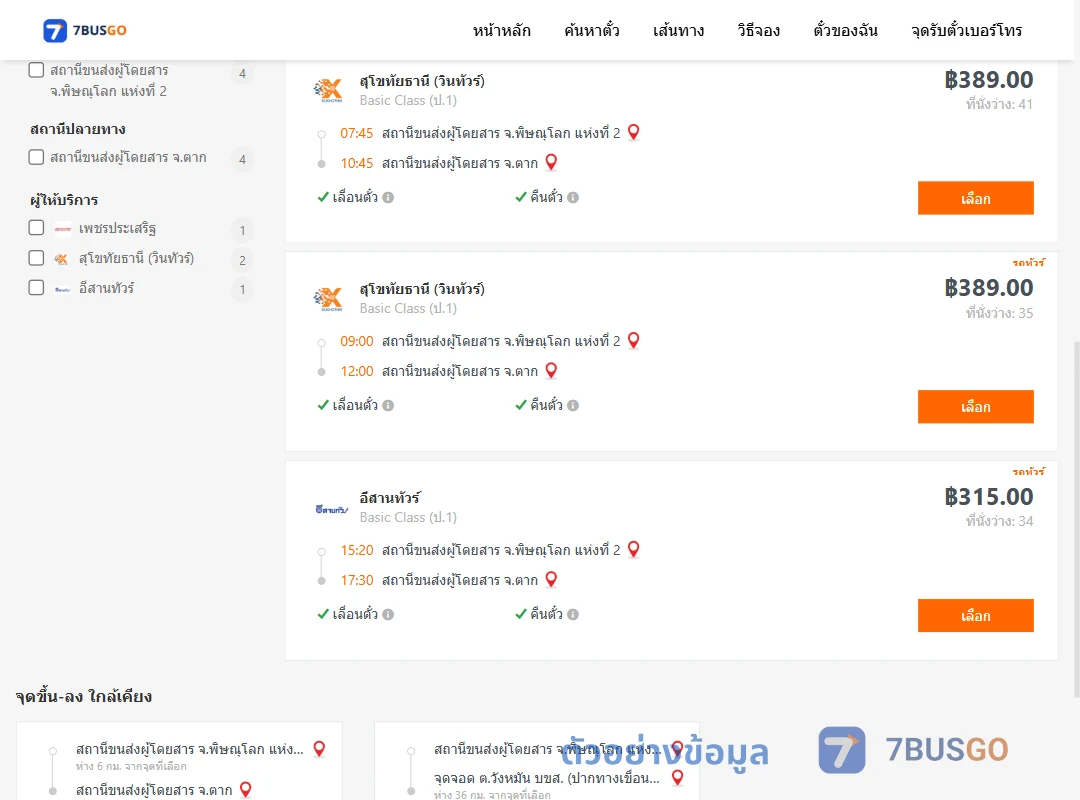This screenshot has height=800, width=1080.
Task: Open the 7BUSGO logo home link
Action: coord(85,30)
